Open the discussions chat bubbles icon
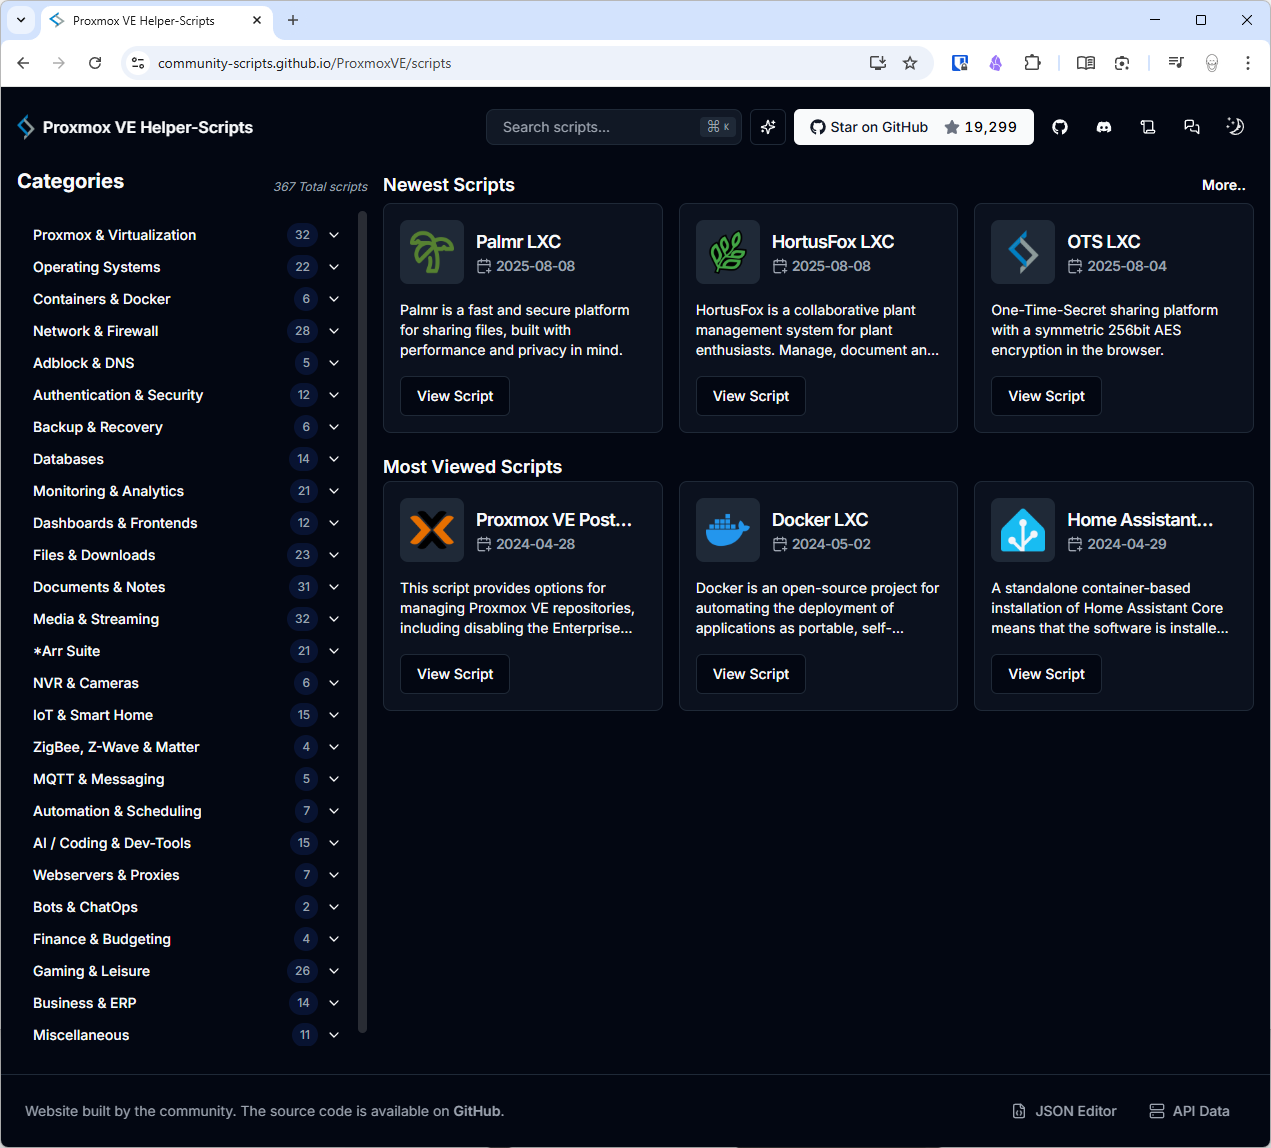Screen dimensions: 1271x1148 1192,127
